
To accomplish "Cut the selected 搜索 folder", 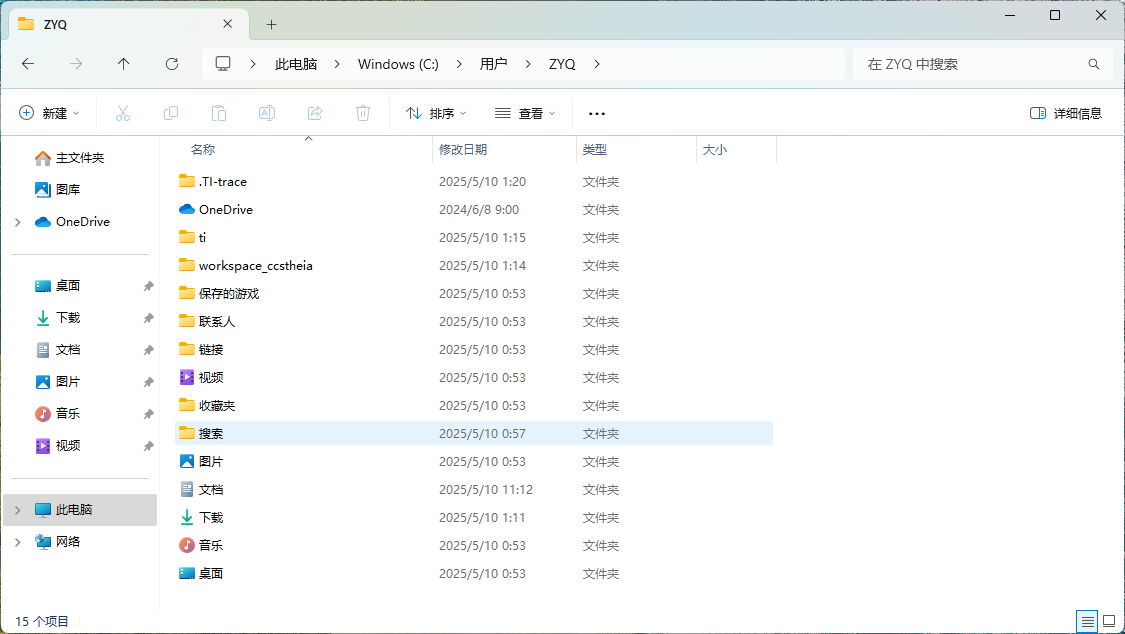I will pyautogui.click(x=122, y=112).
